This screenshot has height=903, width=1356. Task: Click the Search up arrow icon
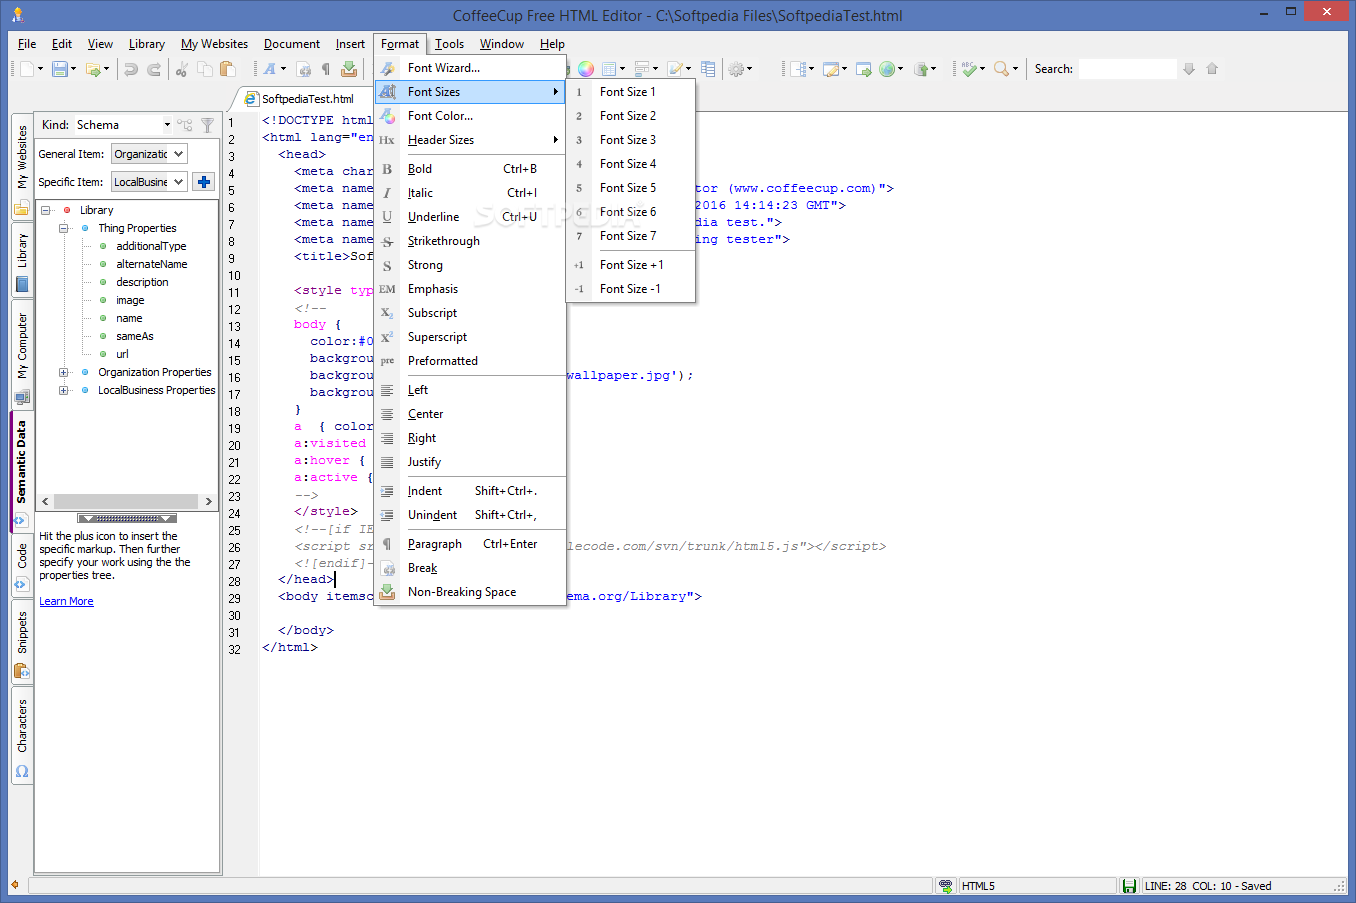click(1212, 69)
